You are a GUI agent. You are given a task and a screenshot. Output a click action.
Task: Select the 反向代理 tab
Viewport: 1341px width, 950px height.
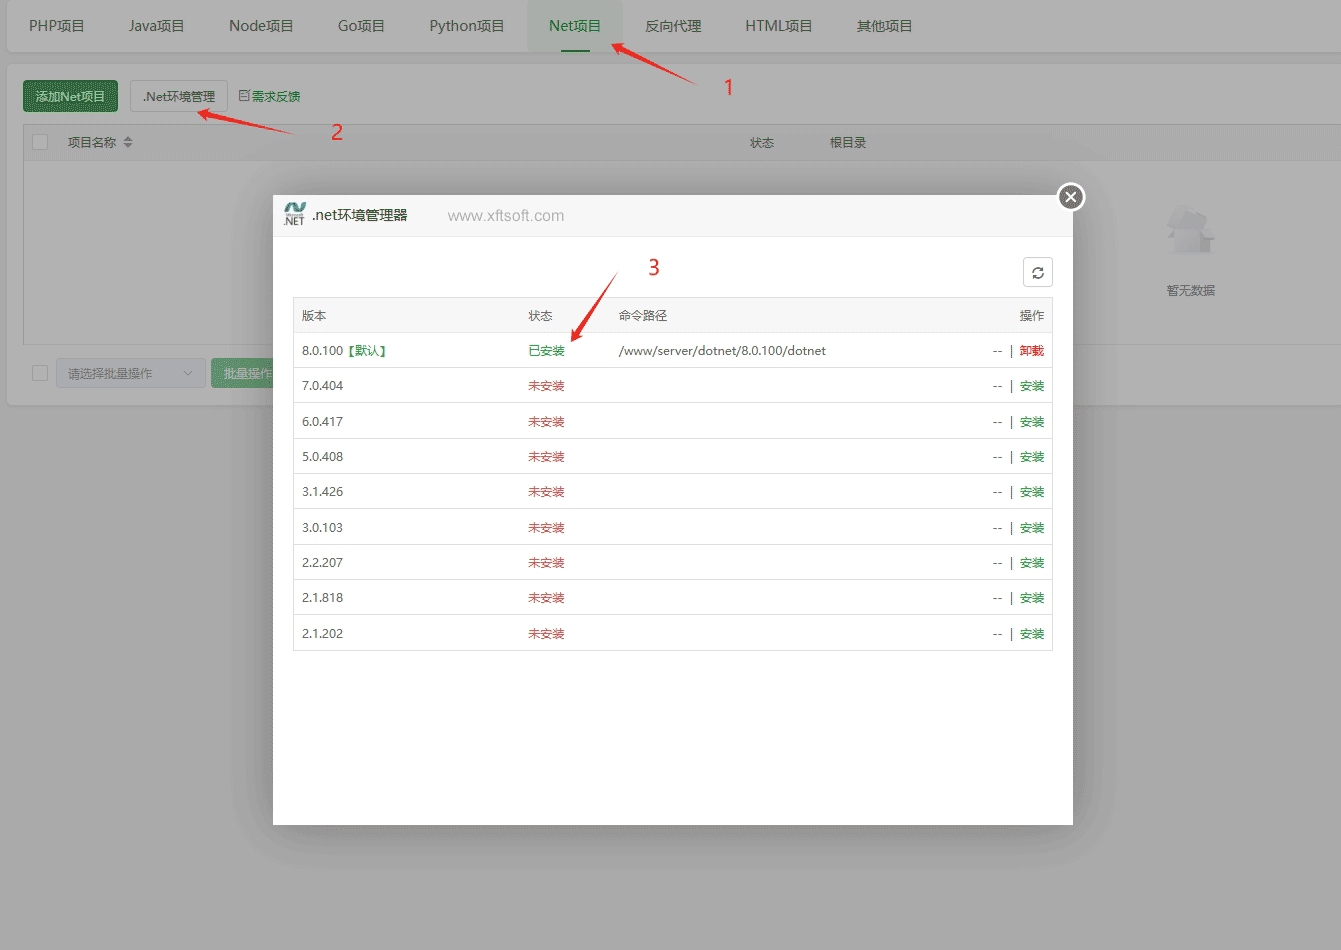pos(673,26)
